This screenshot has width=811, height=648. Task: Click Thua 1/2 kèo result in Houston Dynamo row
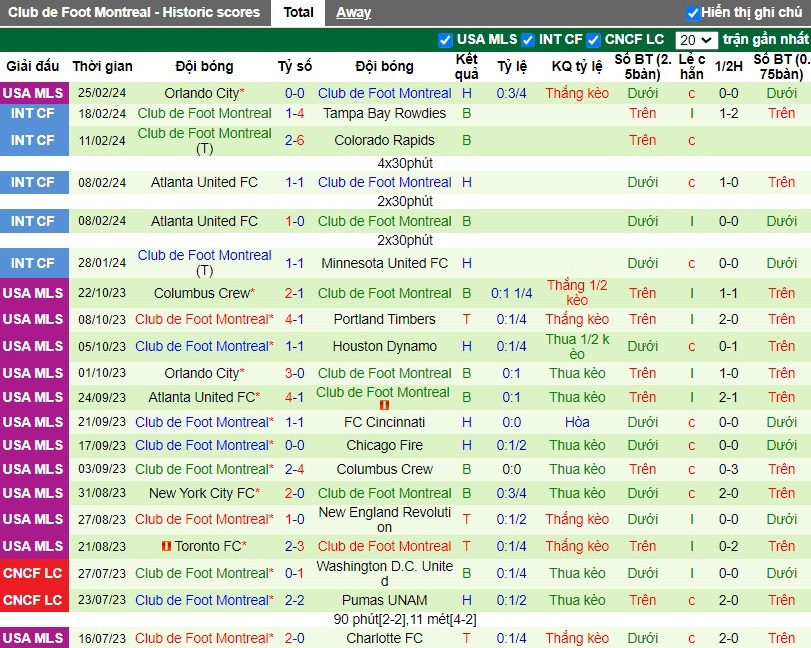coord(577,346)
